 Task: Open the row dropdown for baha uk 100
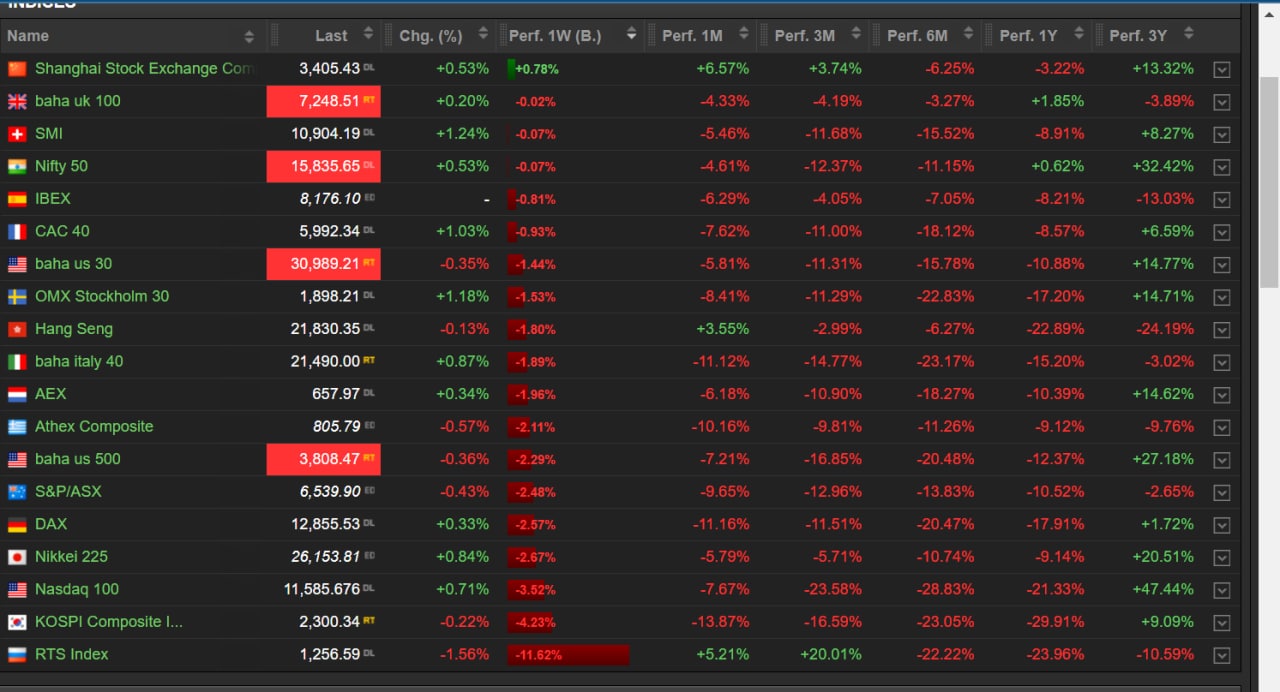point(1221,102)
